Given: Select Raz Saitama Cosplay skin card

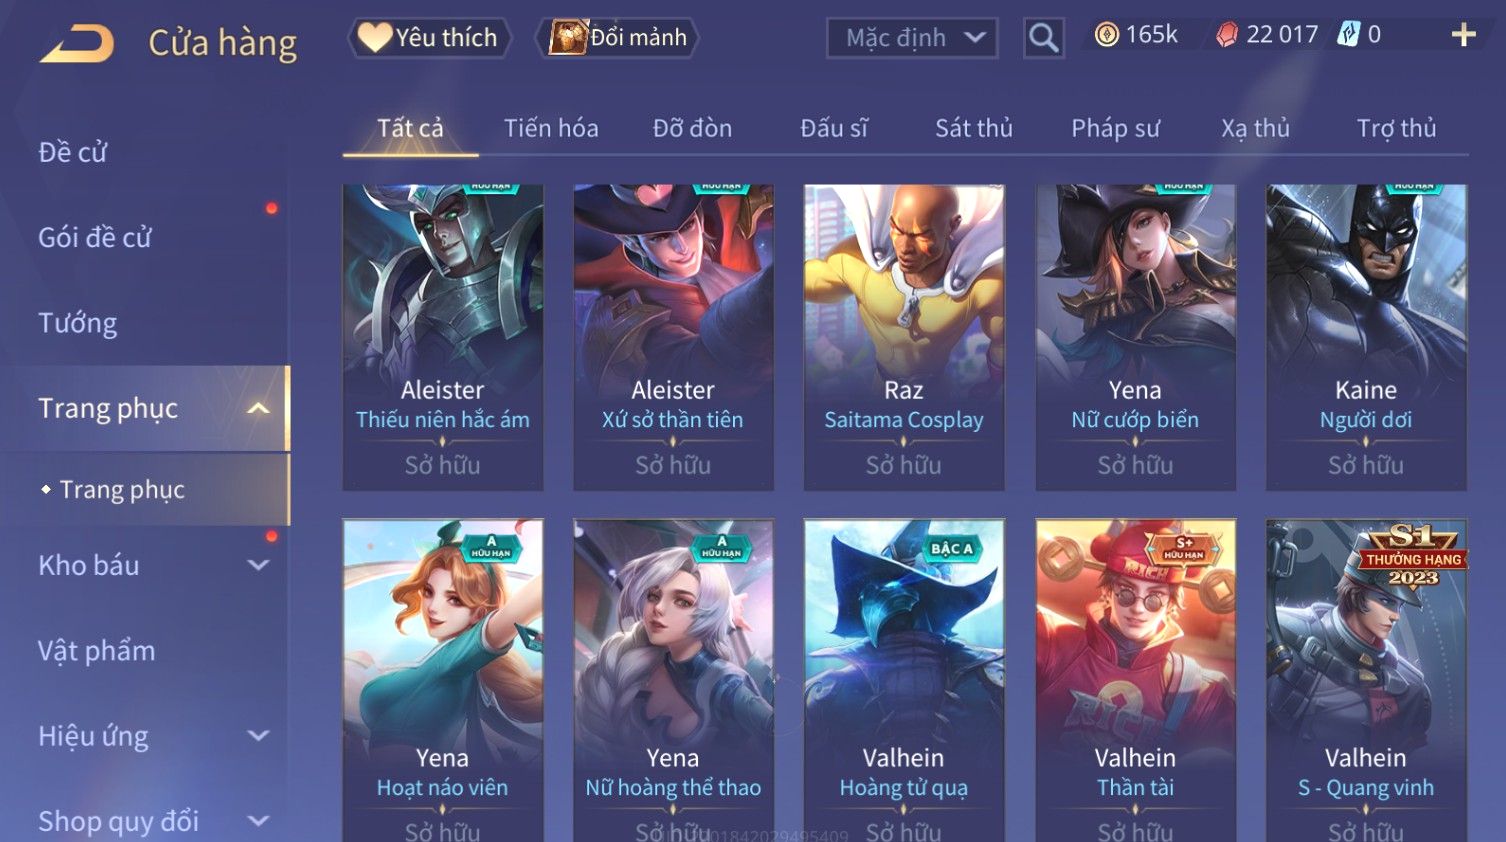Looking at the screenshot, I should pos(904,337).
